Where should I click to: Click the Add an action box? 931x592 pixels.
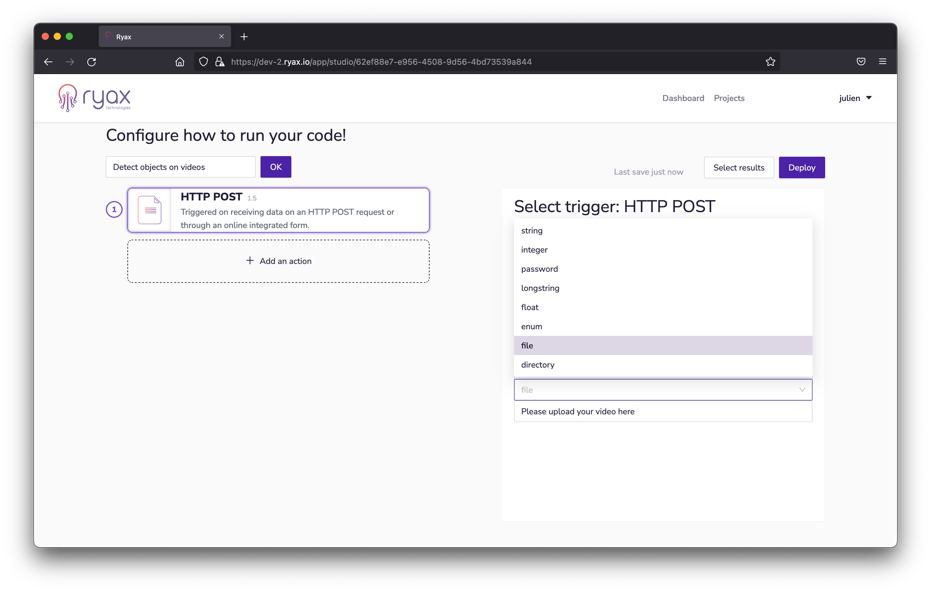point(278,261)
